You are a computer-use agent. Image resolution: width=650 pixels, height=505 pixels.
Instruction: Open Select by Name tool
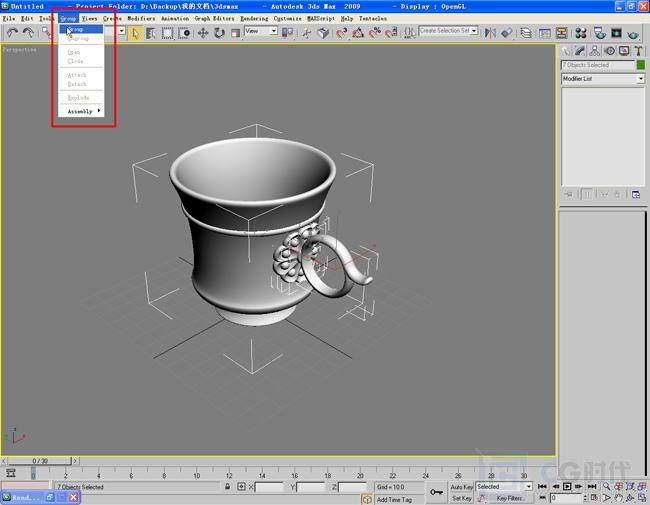(151, 33)
